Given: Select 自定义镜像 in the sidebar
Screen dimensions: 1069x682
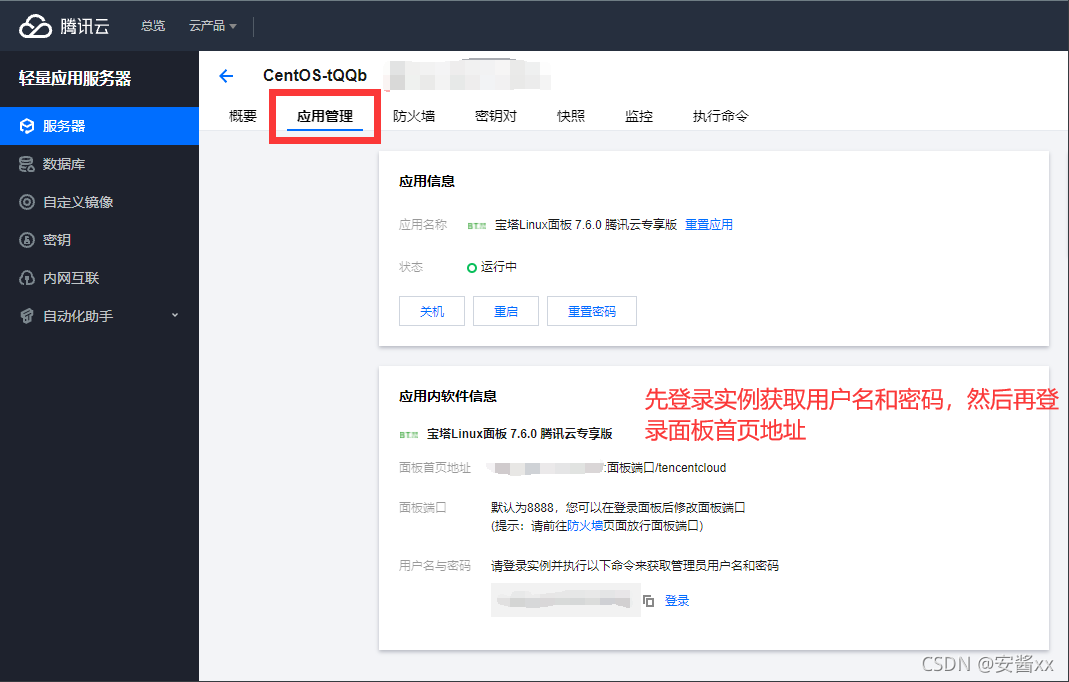Looking at the screenshot, I should pyautogui.click(x=100, y=202).
